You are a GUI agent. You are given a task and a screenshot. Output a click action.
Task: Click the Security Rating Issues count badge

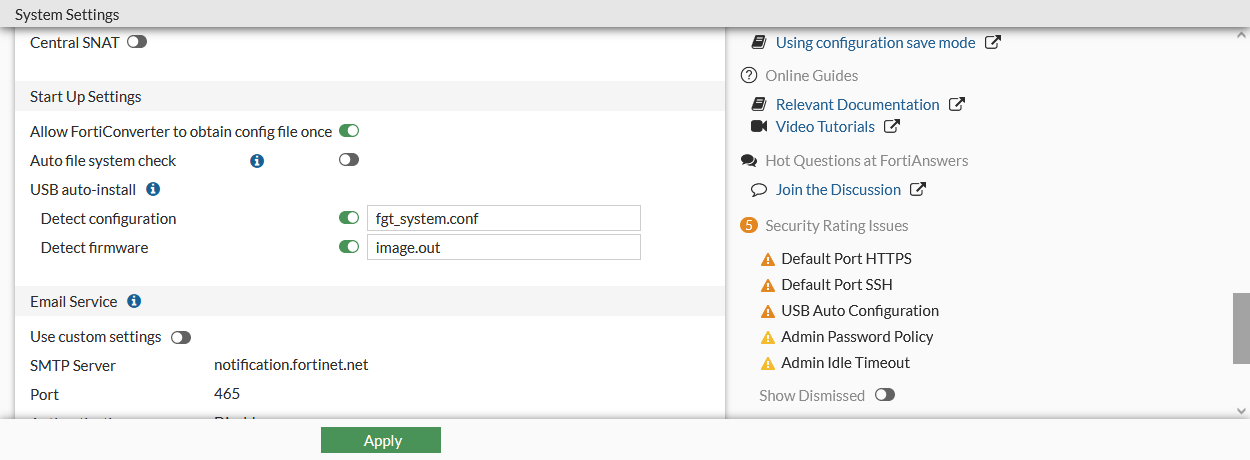point(749,225)
